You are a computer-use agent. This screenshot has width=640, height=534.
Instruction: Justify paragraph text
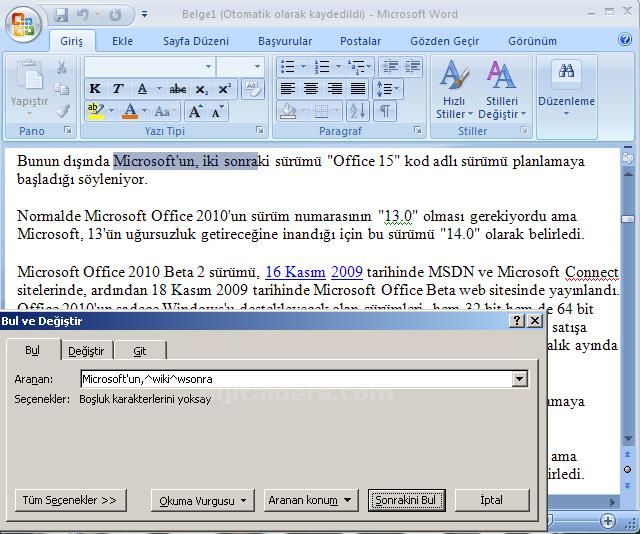358,89
